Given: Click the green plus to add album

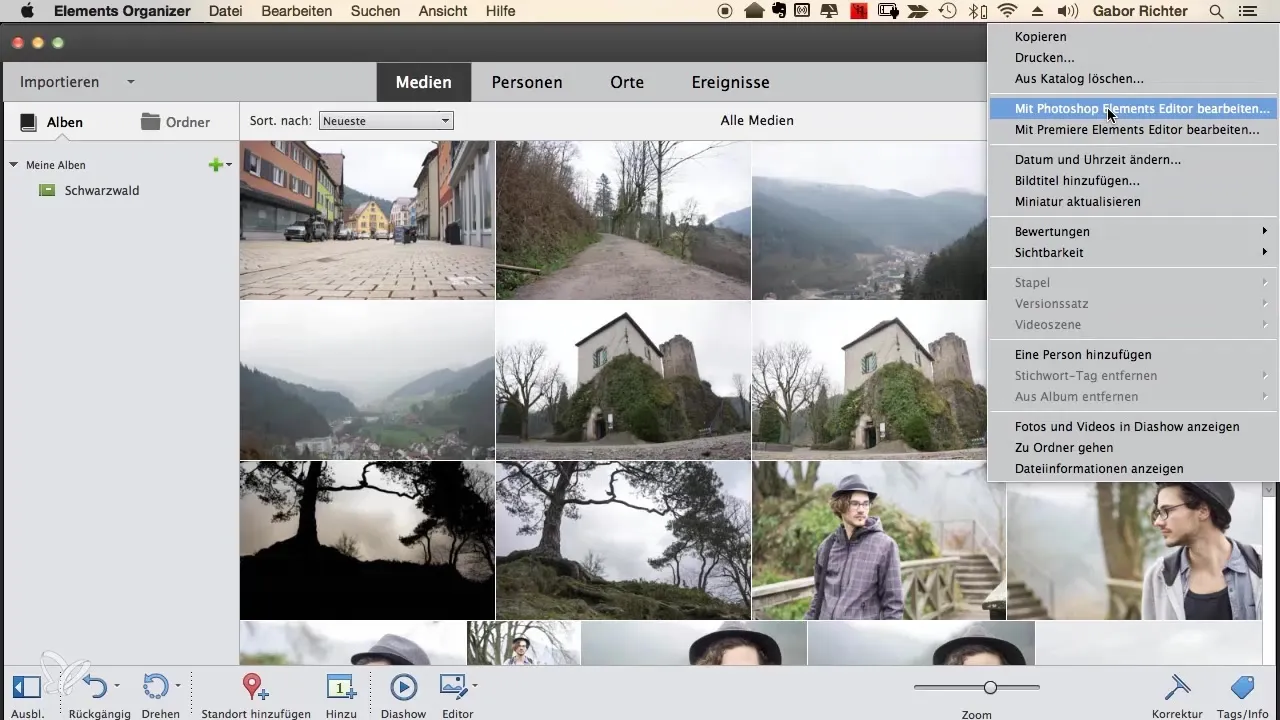Looking at the screenshot, I should click(215, 165).
